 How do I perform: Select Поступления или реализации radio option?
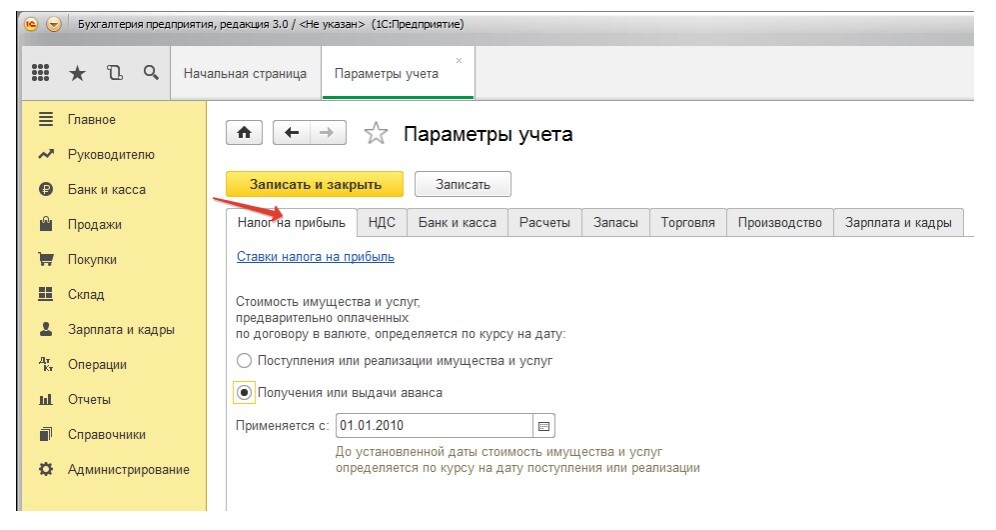tap(243, 360)
